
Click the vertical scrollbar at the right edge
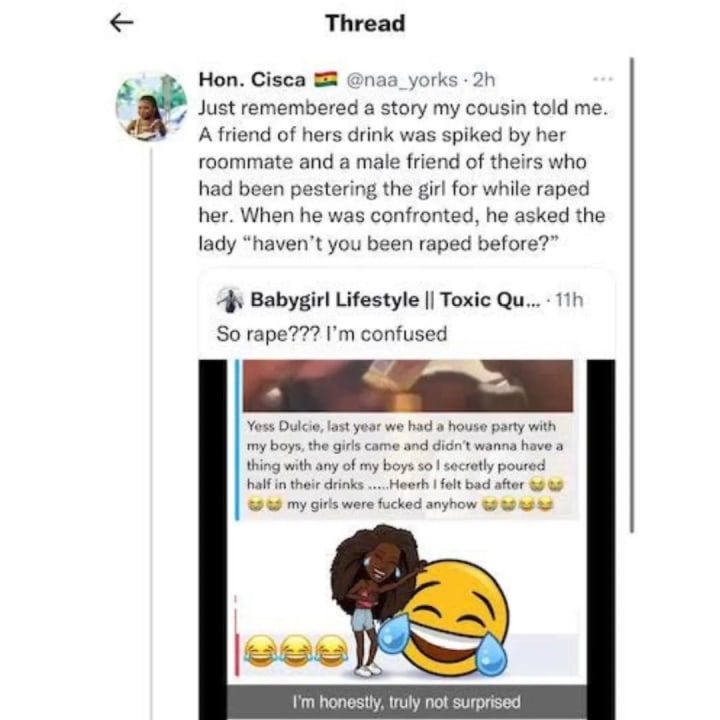(x=632, y=295)
